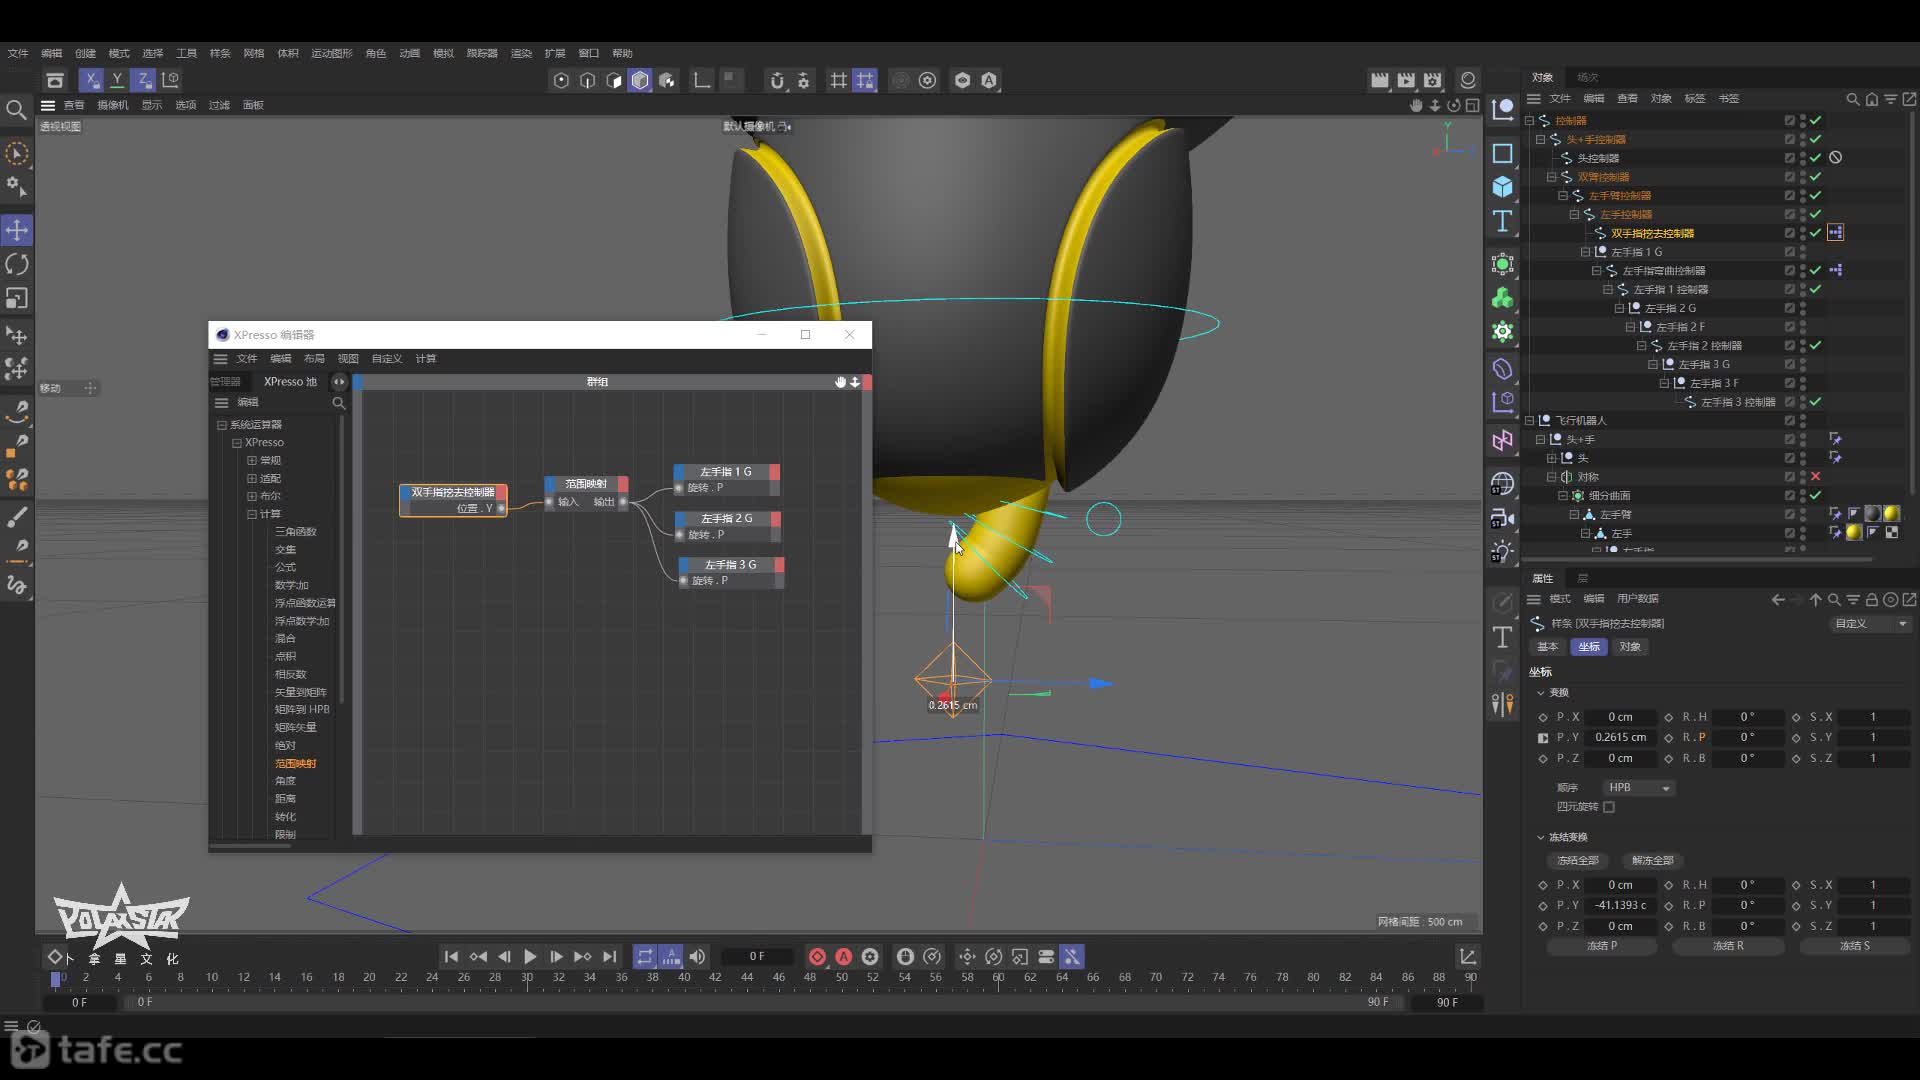1920x1080 pixels.
Task: Collapse the 双臂控制器 tree node
Action: [1552, 177]
